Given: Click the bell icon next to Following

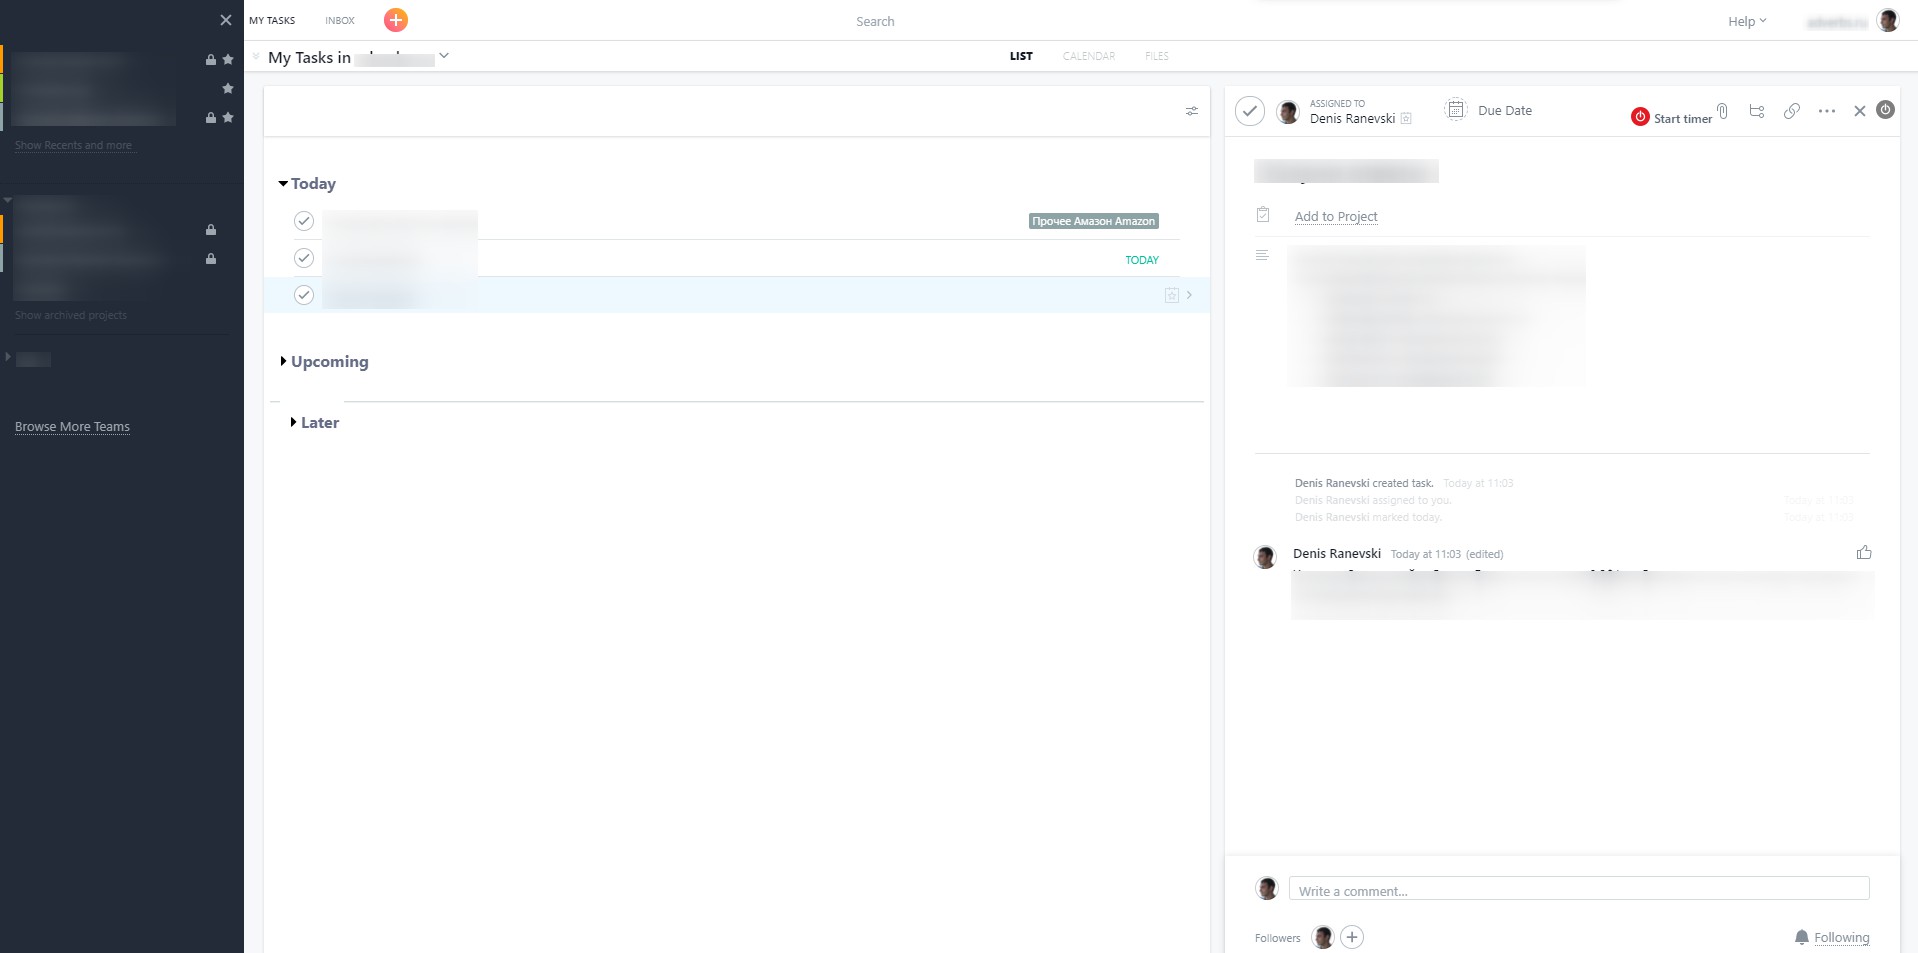Looking at the screenshot, I should click(1802, 937).
